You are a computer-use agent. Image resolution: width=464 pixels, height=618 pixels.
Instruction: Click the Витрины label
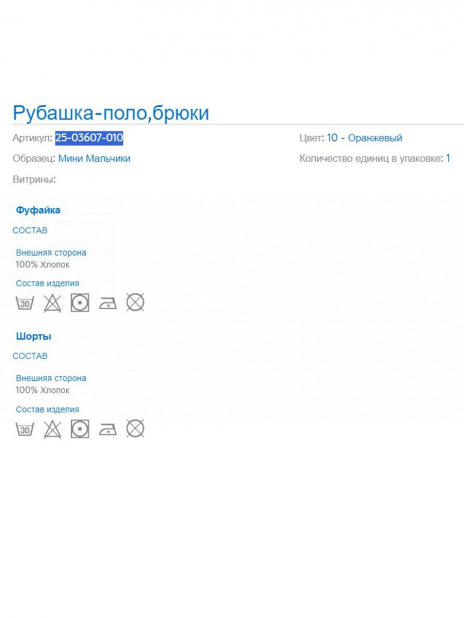click(34, 180)
